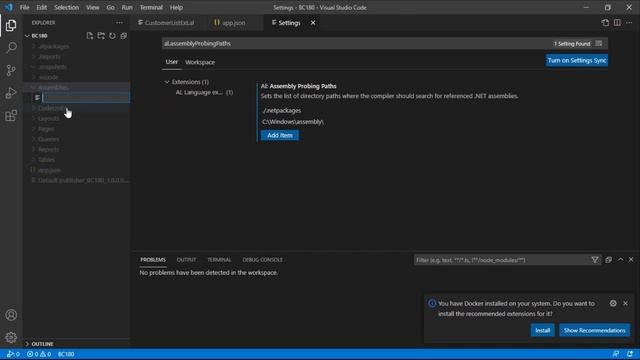
Task: Click the feedback icon in status bar
Action: 616,354
